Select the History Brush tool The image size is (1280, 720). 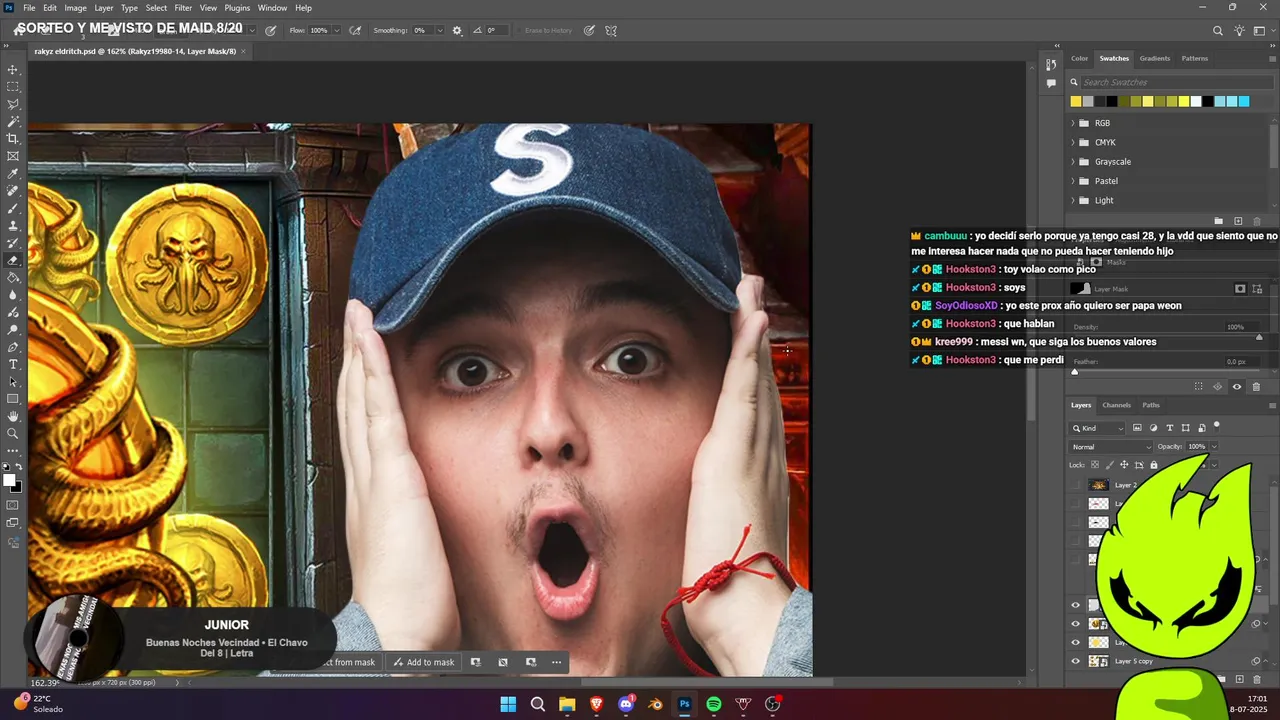pyautogui.click(x=13, y=243)
